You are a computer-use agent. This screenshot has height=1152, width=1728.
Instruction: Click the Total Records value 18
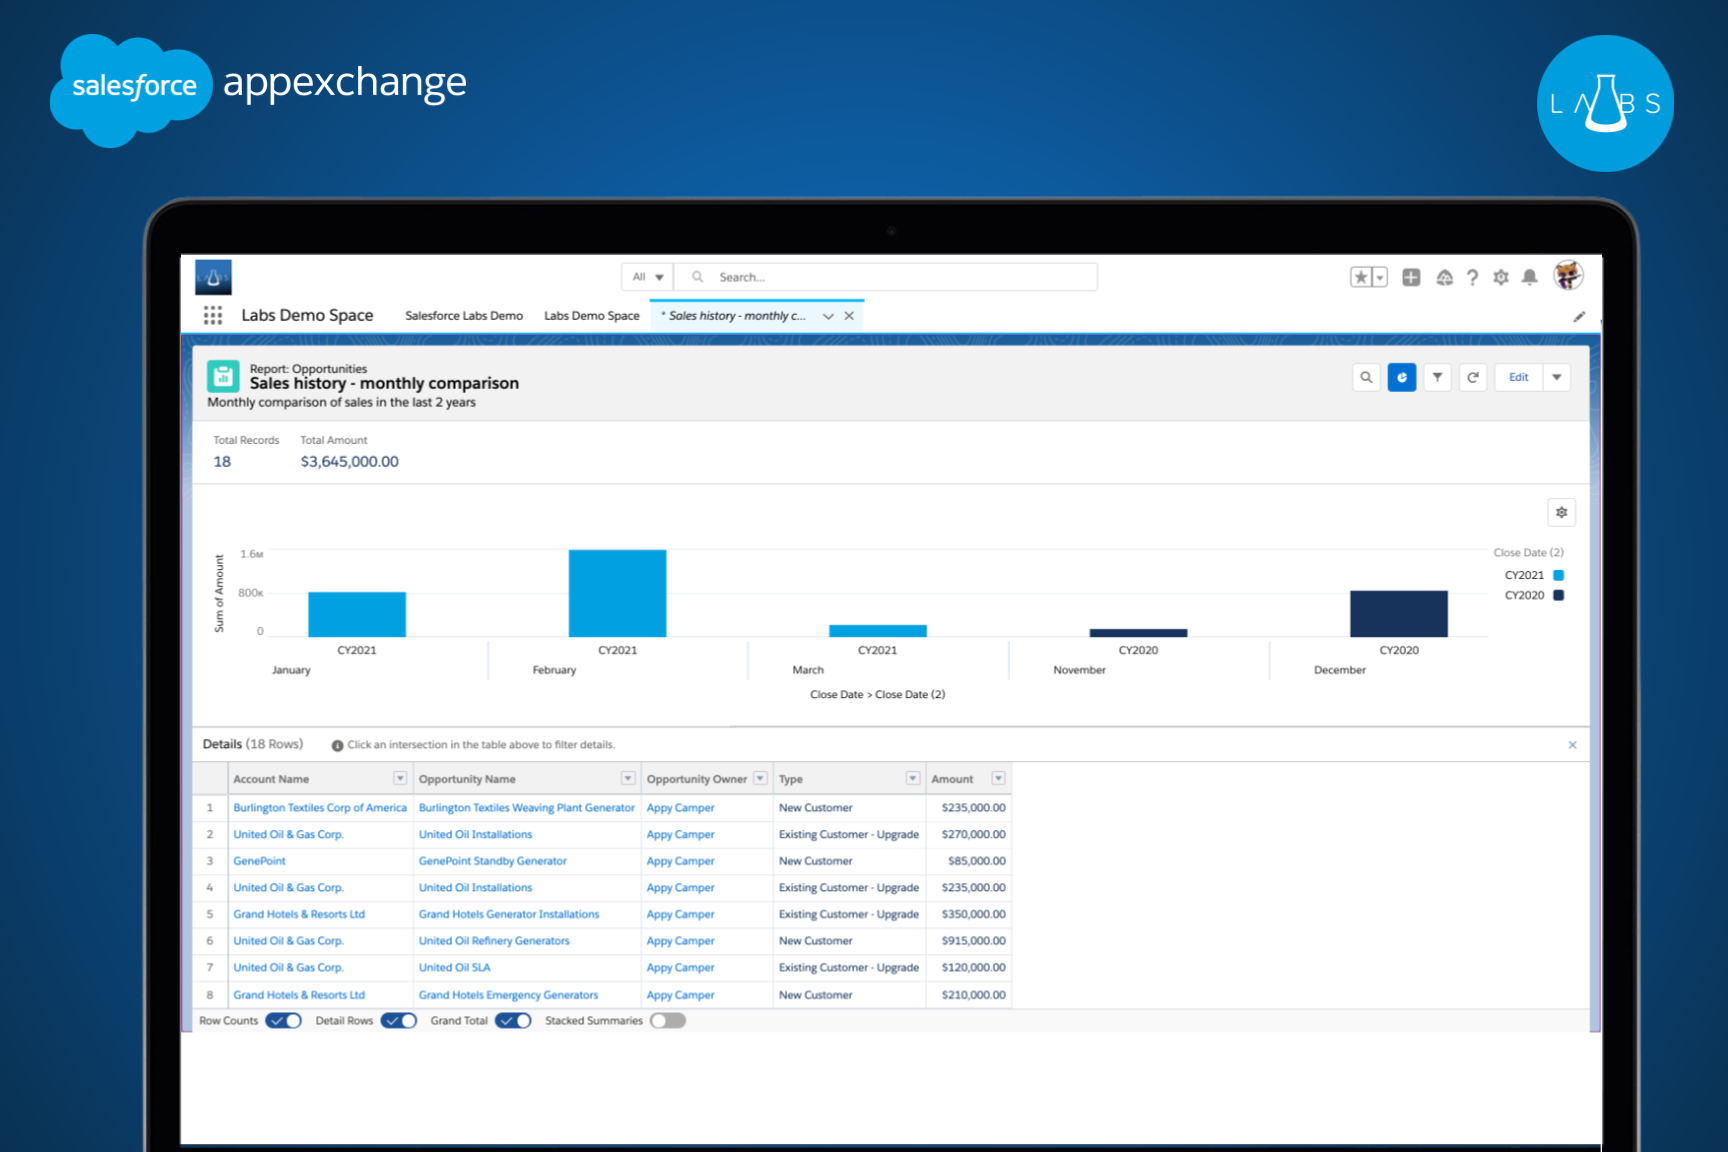click(222, 462)
